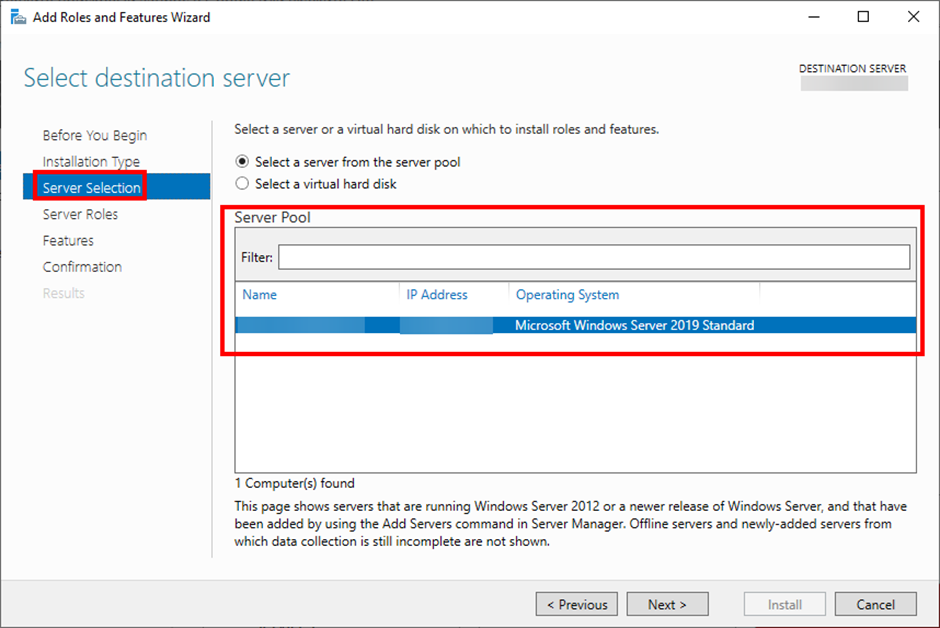Sort server pool by IP Address column
940x628 pixels.
[437, 294]
